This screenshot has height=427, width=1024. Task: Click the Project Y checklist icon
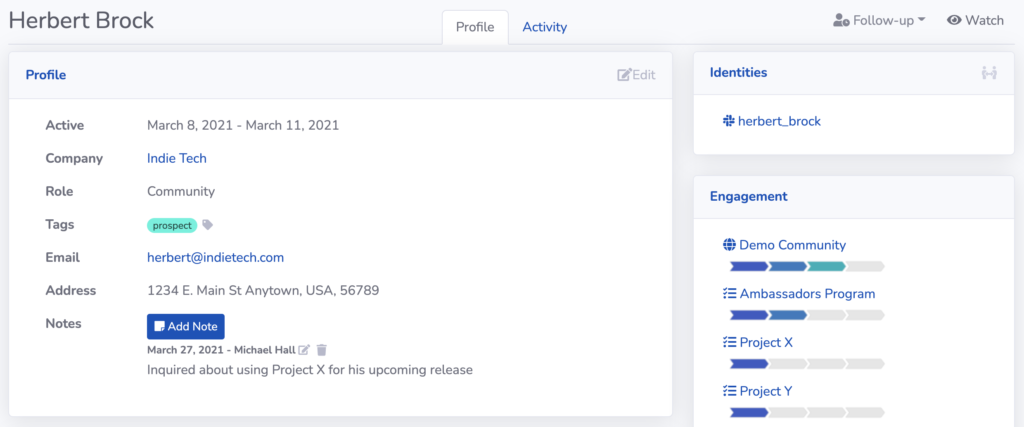(729, 391)
